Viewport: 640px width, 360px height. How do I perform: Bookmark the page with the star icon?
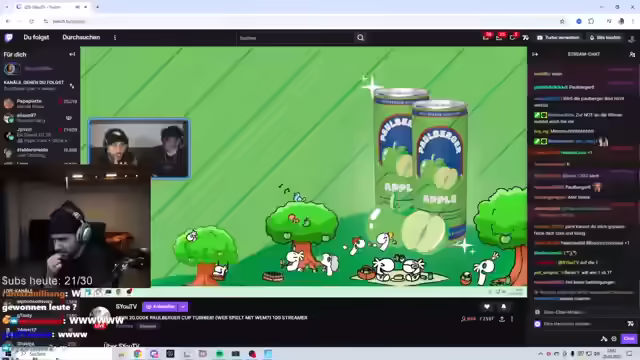tap(562, 21)
